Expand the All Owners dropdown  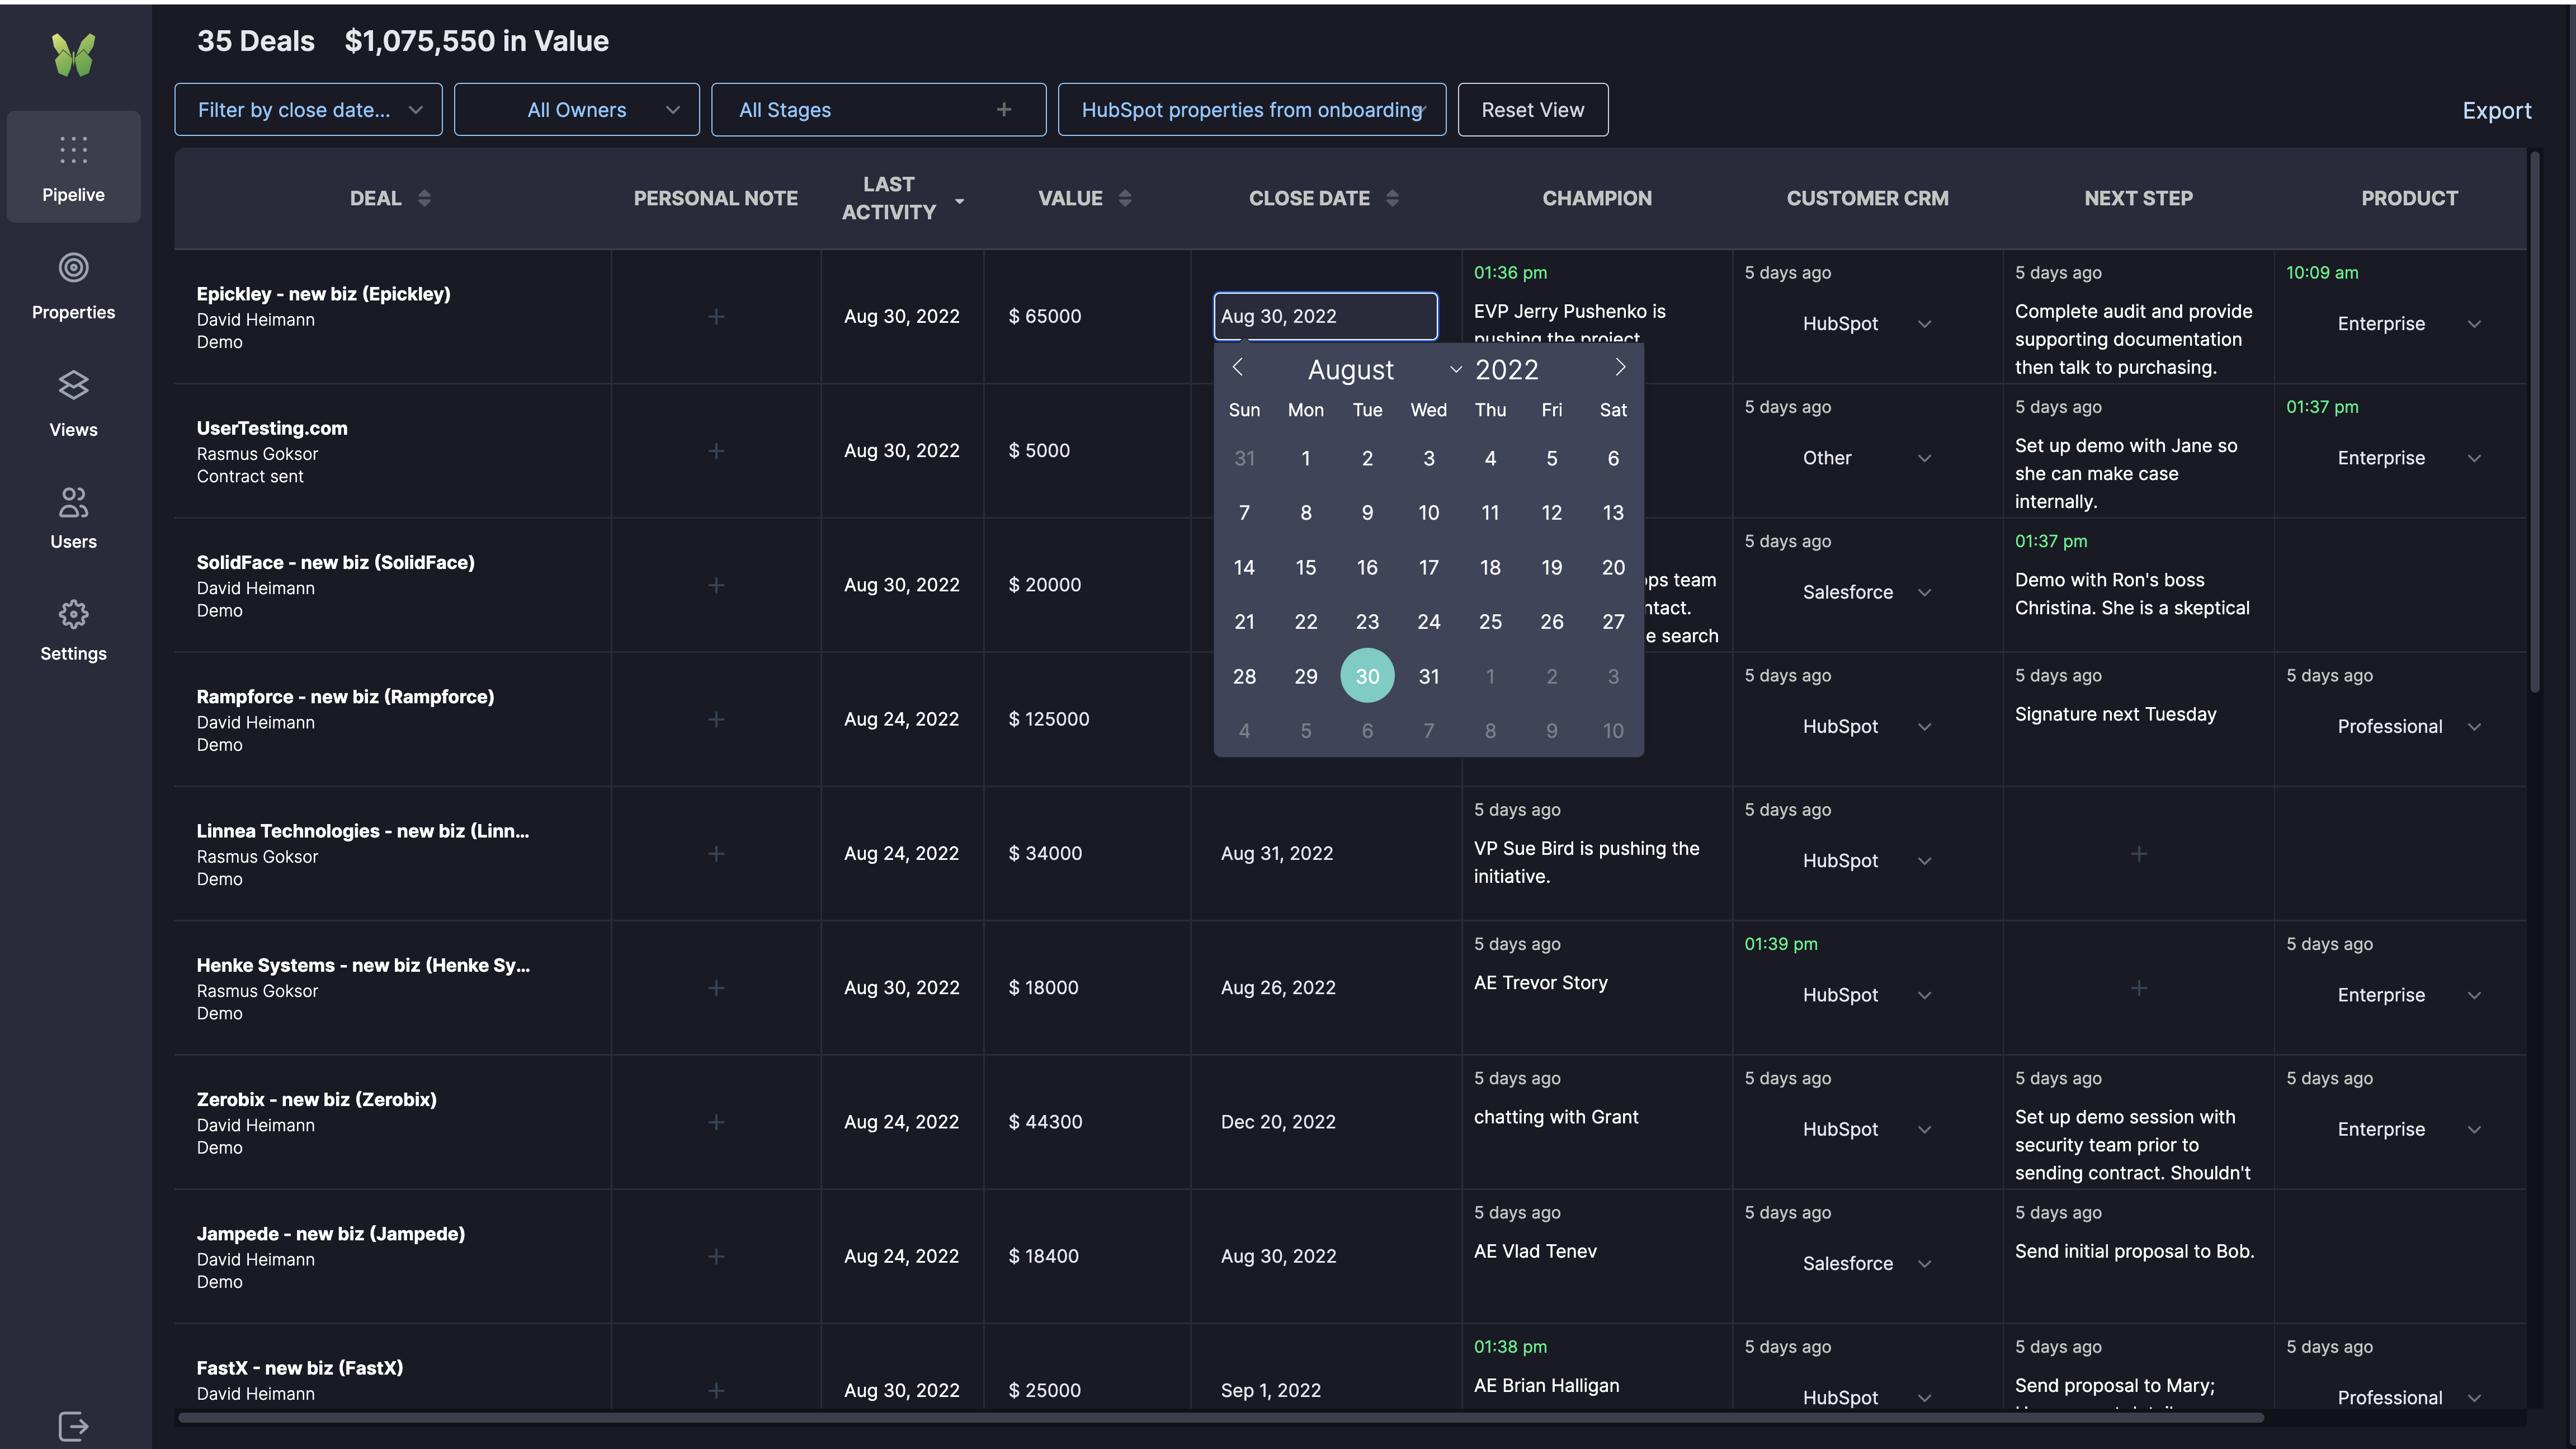(576, 110)
